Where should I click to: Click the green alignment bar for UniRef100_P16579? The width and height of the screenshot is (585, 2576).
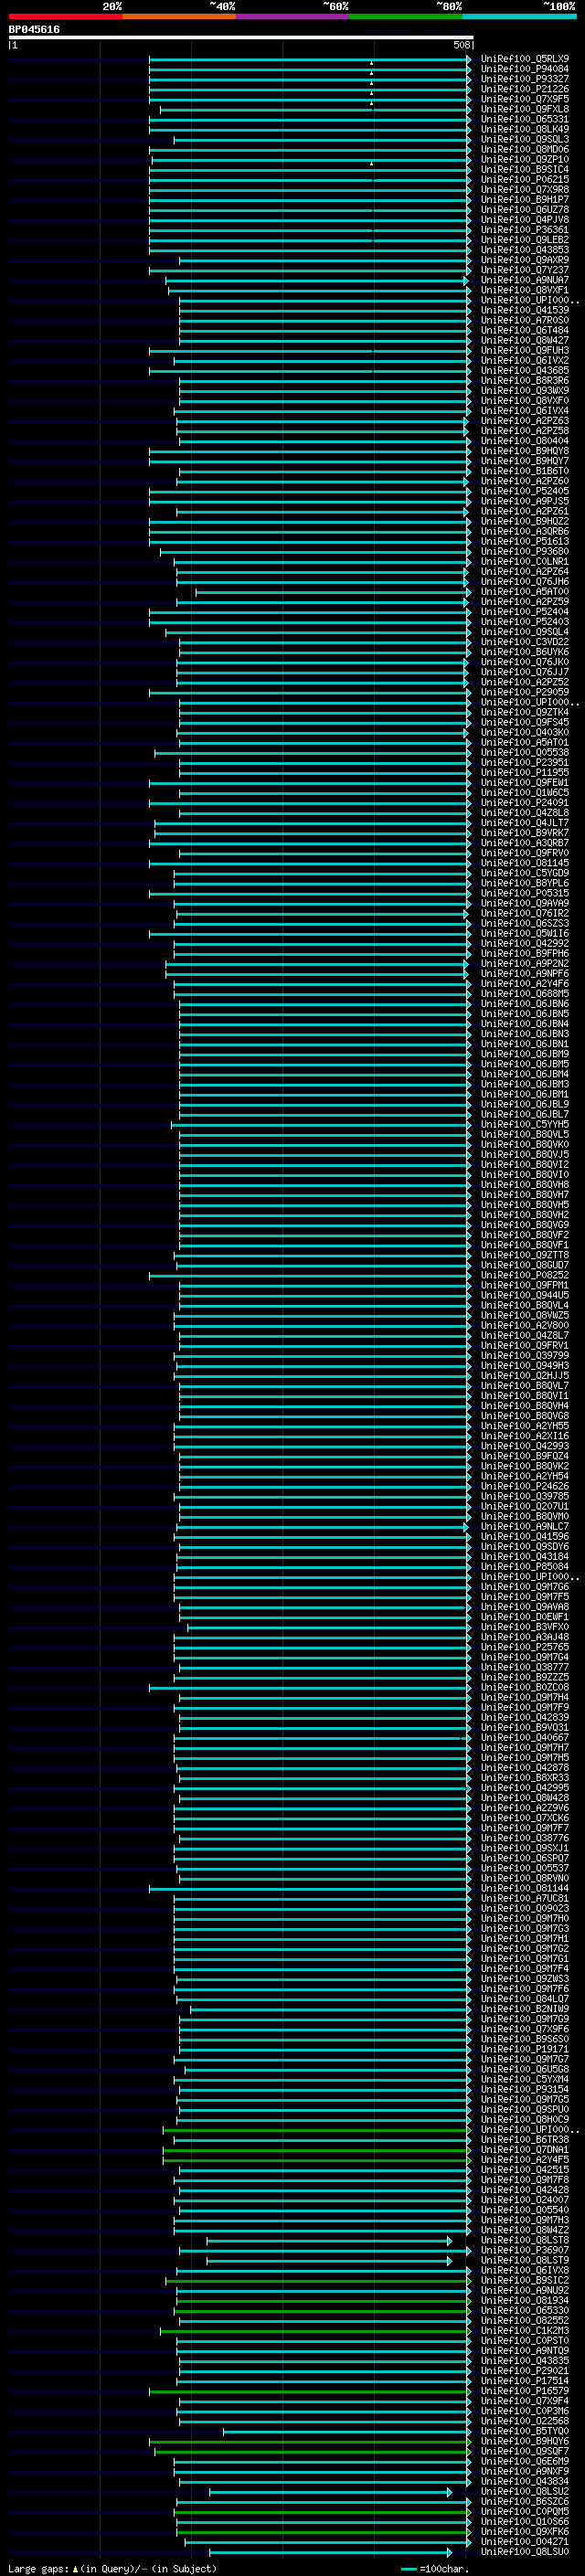tap(310, 2391)
